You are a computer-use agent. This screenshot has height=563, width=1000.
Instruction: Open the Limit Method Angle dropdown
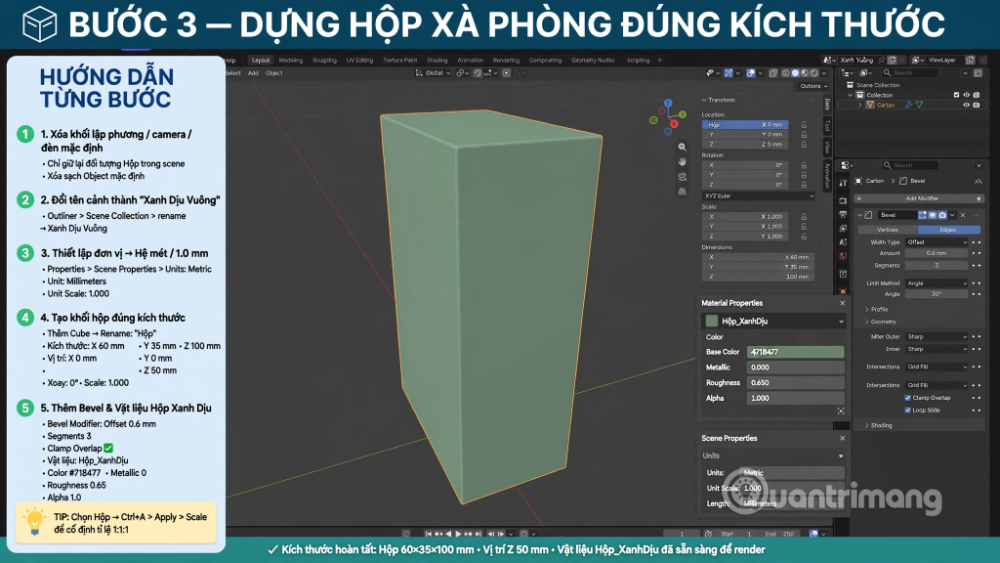point(937,283)
